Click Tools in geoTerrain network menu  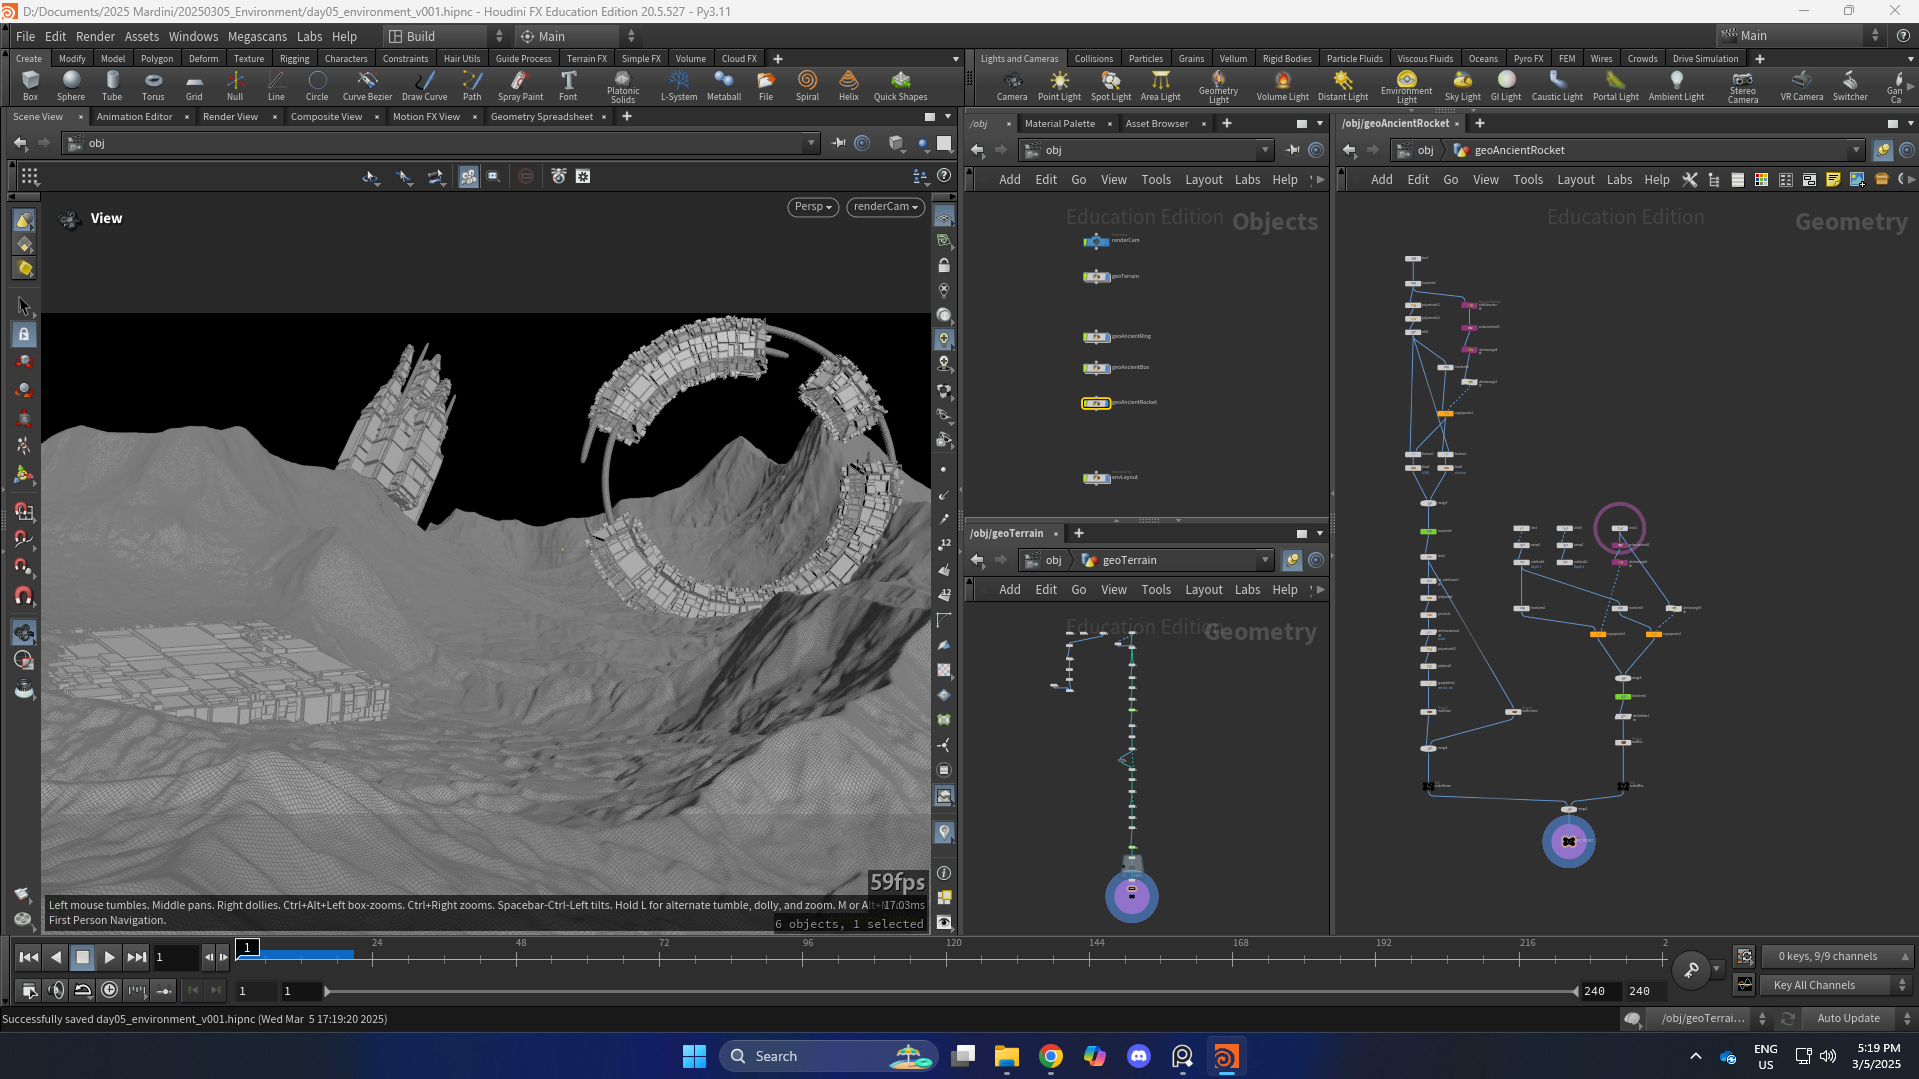1156,590
